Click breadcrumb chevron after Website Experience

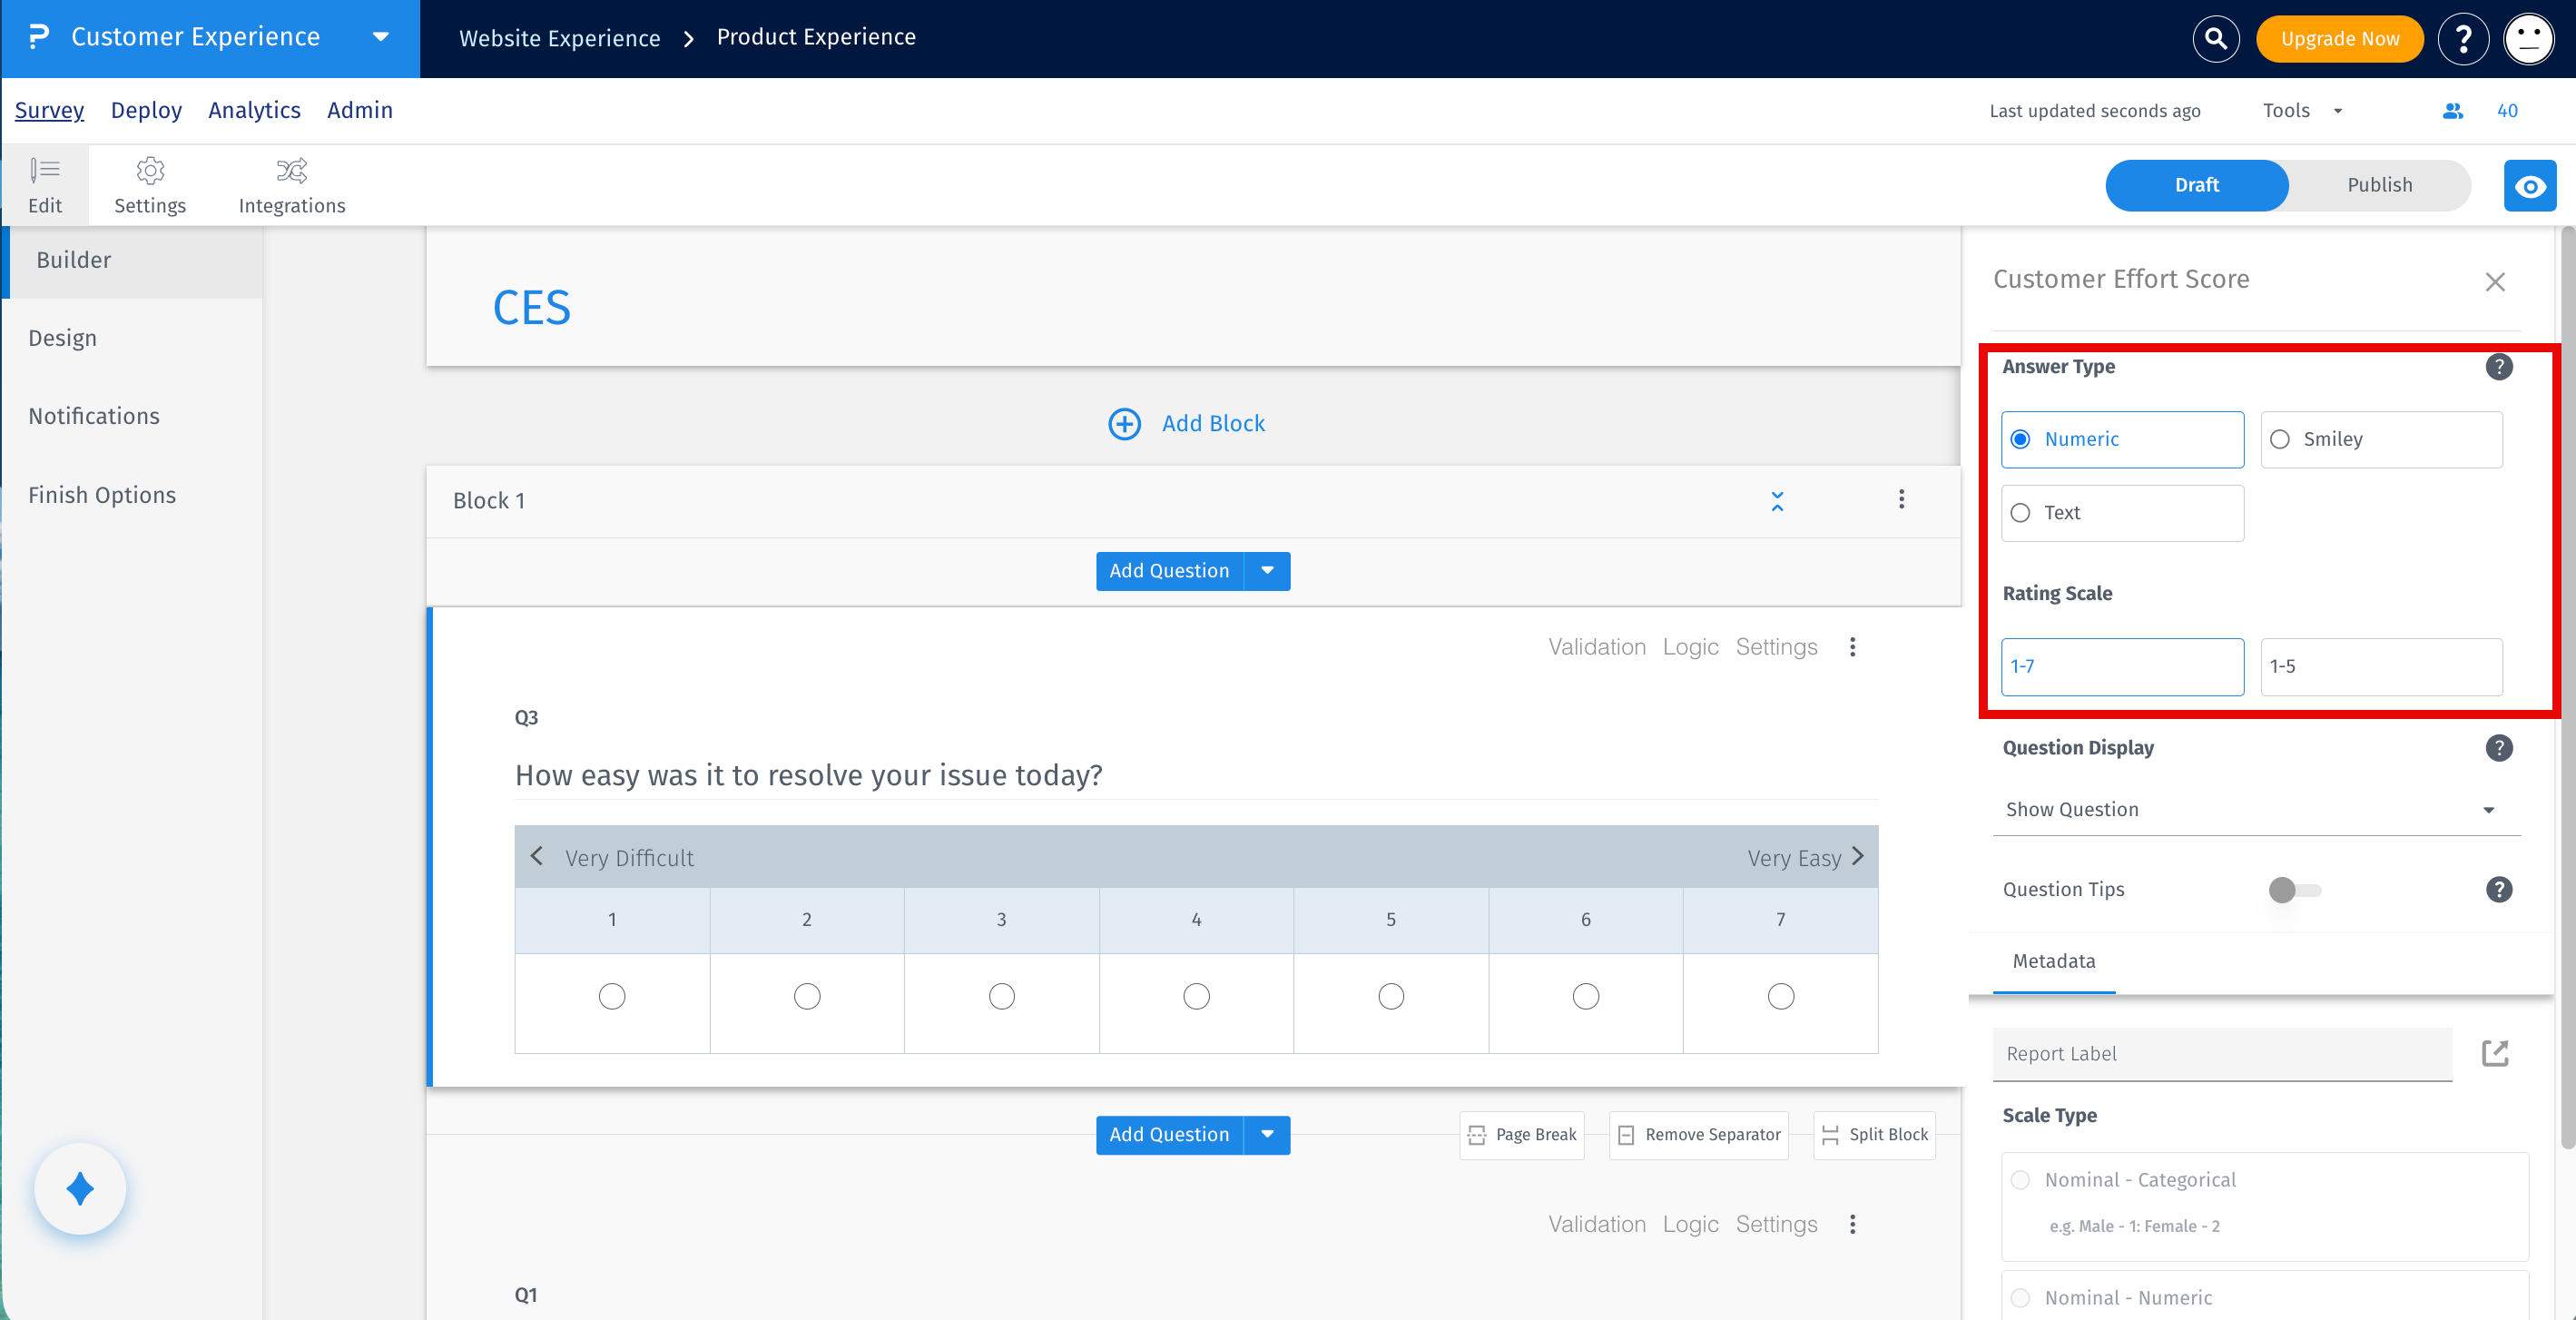pyautogui.click(x=688, y=39)
